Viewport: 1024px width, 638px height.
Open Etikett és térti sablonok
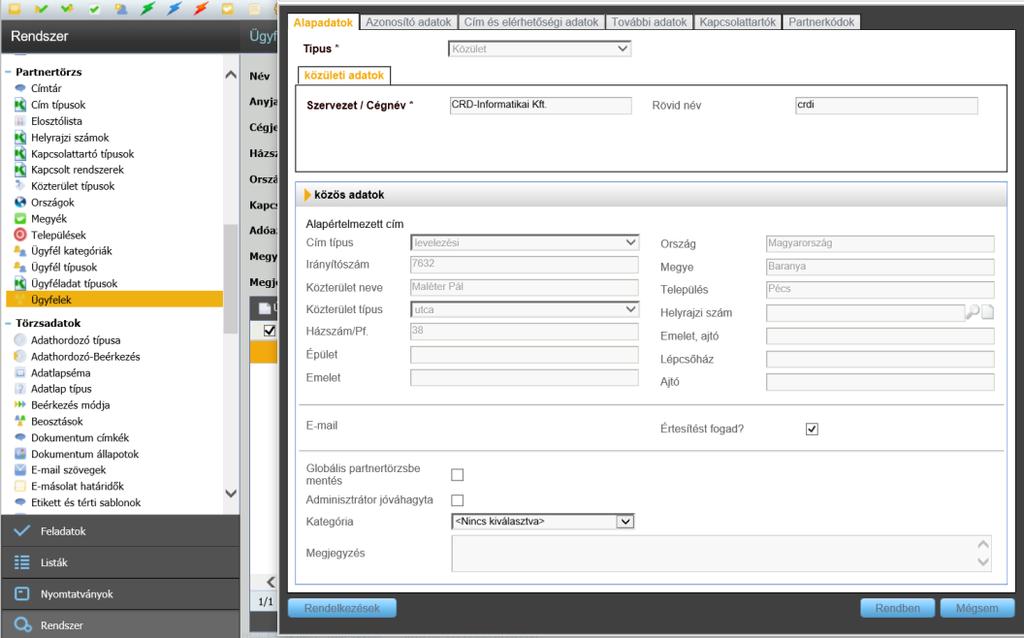[x=86, y=502]
